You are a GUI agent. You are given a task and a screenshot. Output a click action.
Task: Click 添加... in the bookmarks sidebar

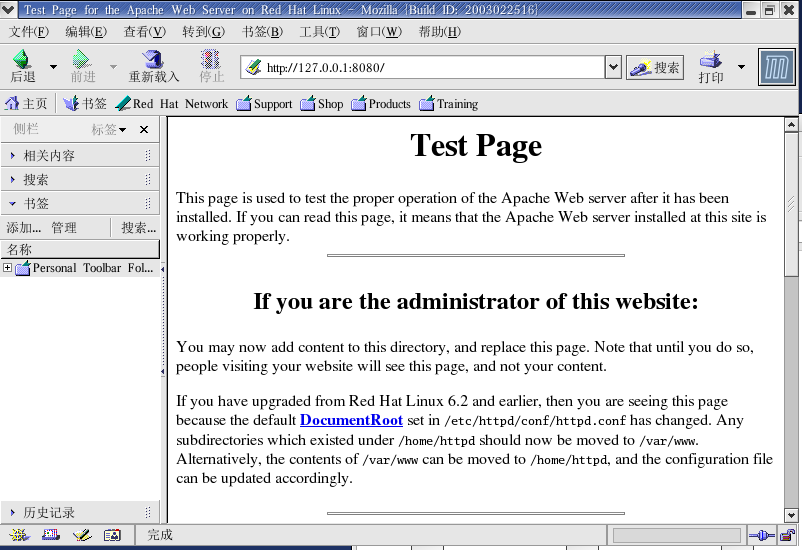[x=24, y=228]
